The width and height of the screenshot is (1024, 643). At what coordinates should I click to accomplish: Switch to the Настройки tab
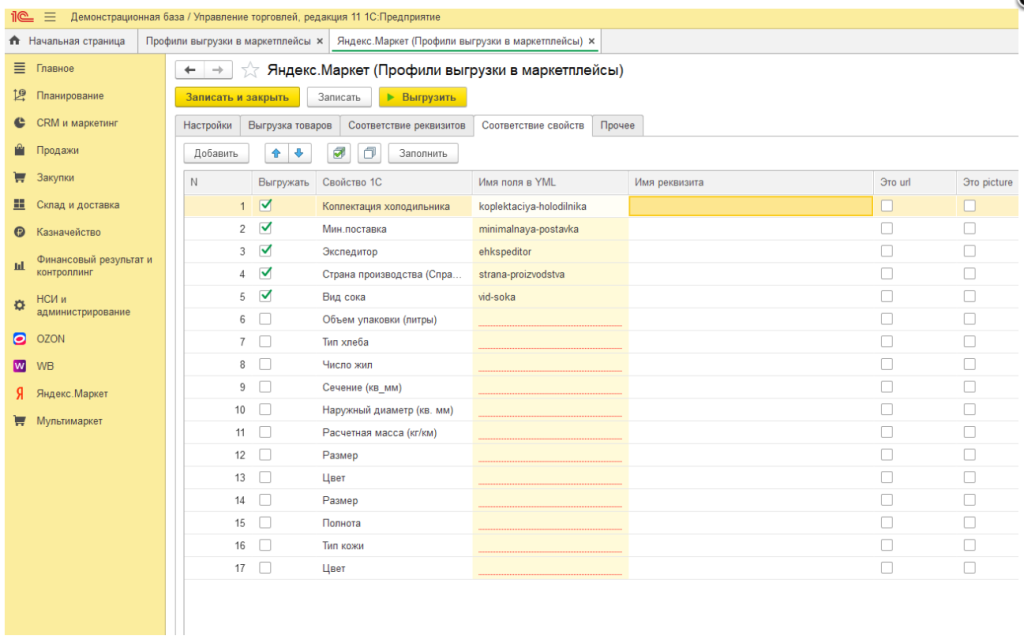(207, 125)
